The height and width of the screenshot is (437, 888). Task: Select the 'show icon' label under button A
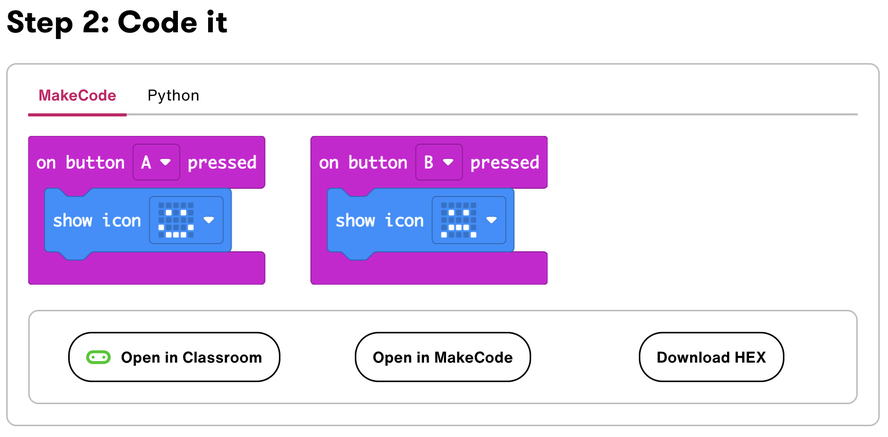(x=96, y=220)
